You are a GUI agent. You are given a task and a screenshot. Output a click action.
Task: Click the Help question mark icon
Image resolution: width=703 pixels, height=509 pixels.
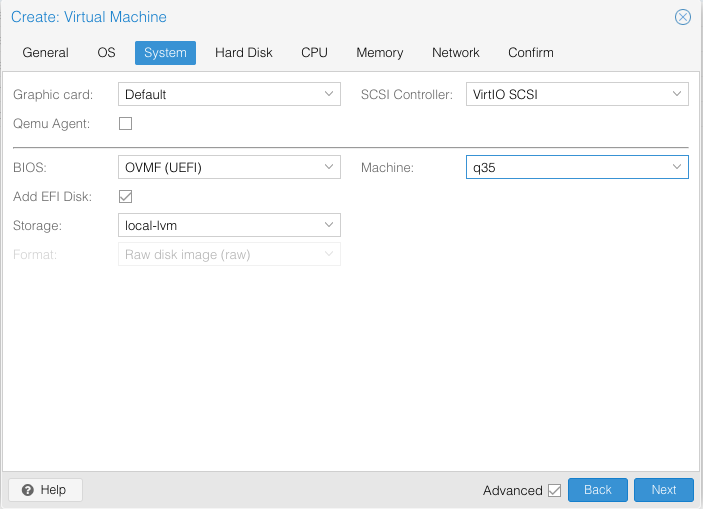[28, 490]
